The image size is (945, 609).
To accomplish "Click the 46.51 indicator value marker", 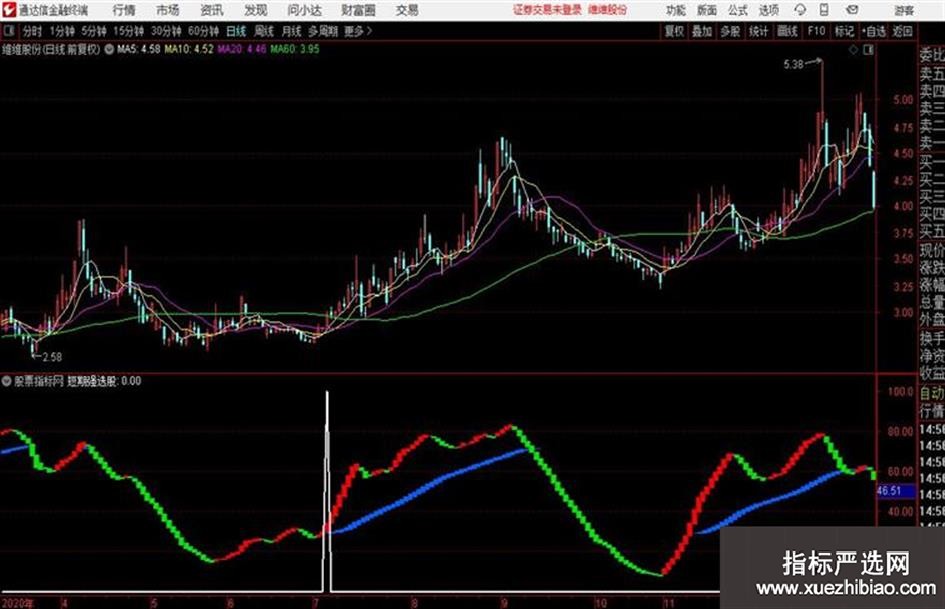I will click(896, 491).
